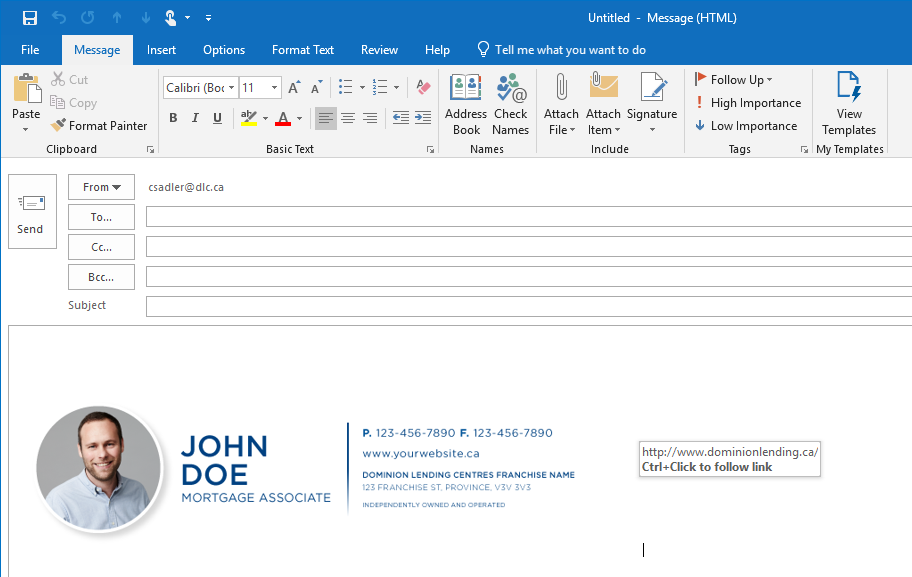Click into the To address field
Image resolution: width=912 pixels, height=577 pixels.
click(529, 216)
